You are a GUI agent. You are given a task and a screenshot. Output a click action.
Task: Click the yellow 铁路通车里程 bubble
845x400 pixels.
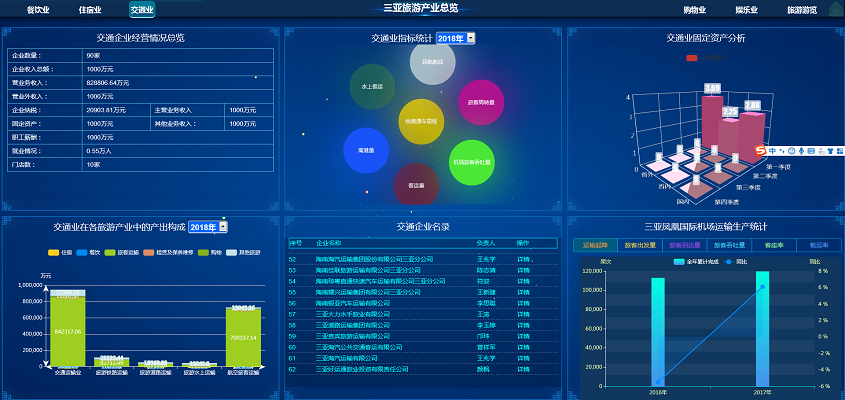click(x=421, y=121)
